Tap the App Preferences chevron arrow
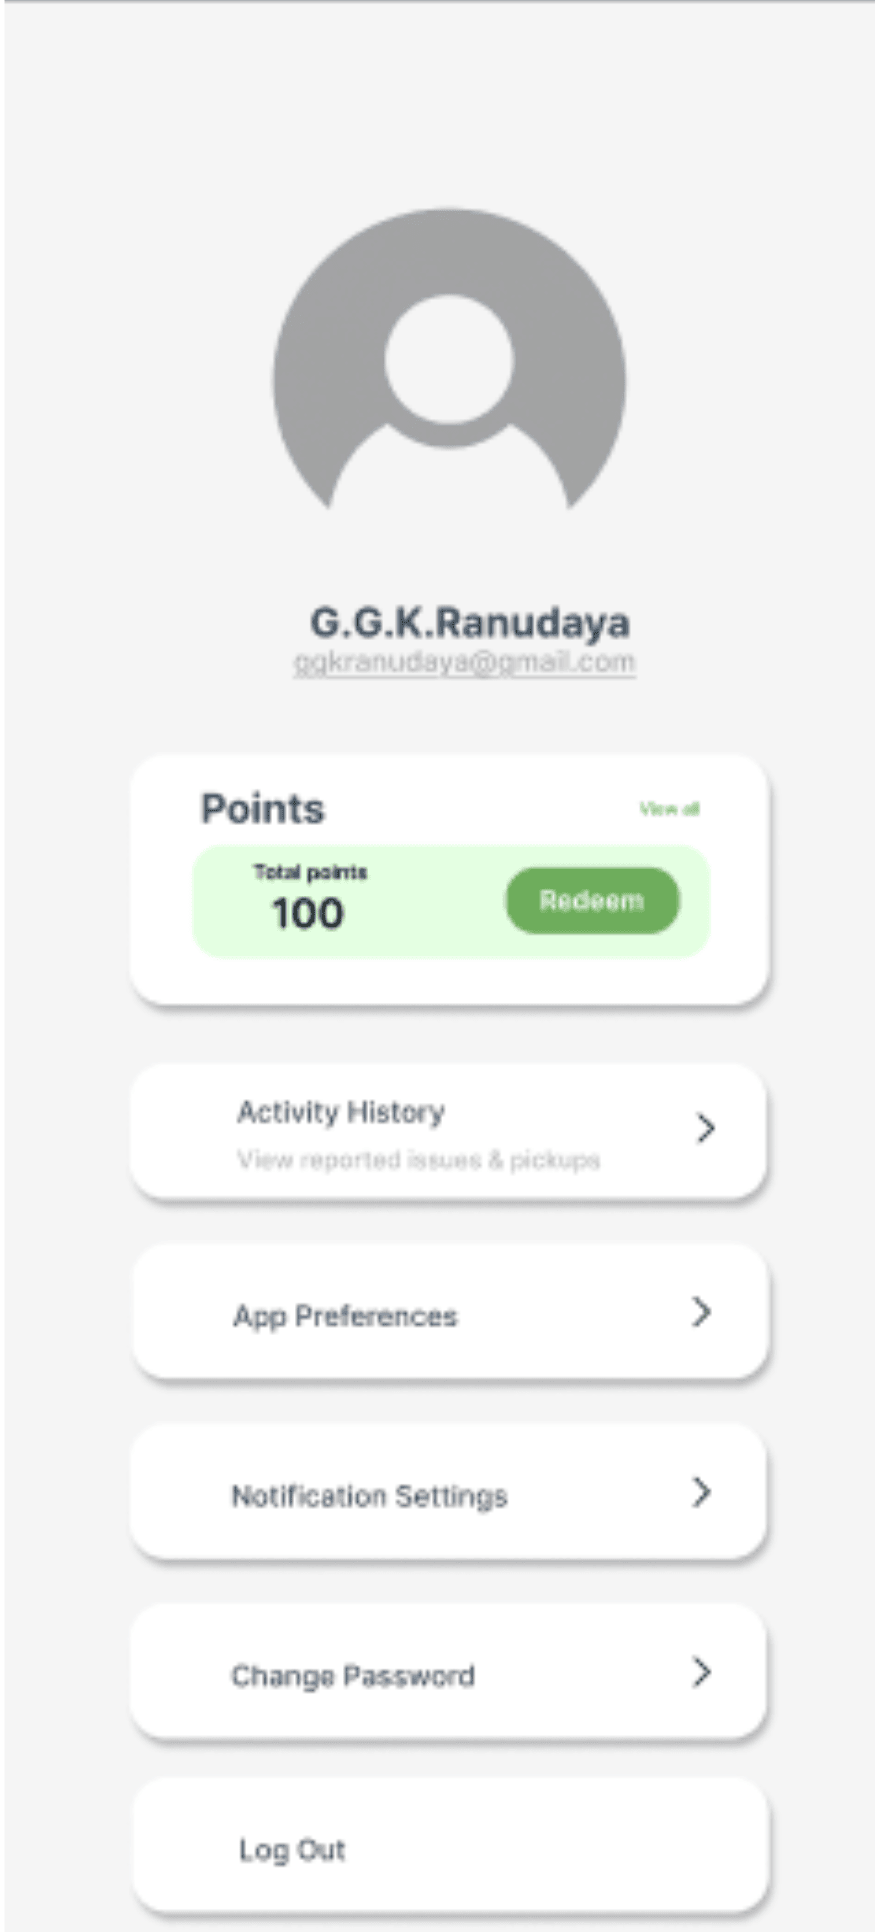This screenshot has height=1932, width=875. 702,1312
